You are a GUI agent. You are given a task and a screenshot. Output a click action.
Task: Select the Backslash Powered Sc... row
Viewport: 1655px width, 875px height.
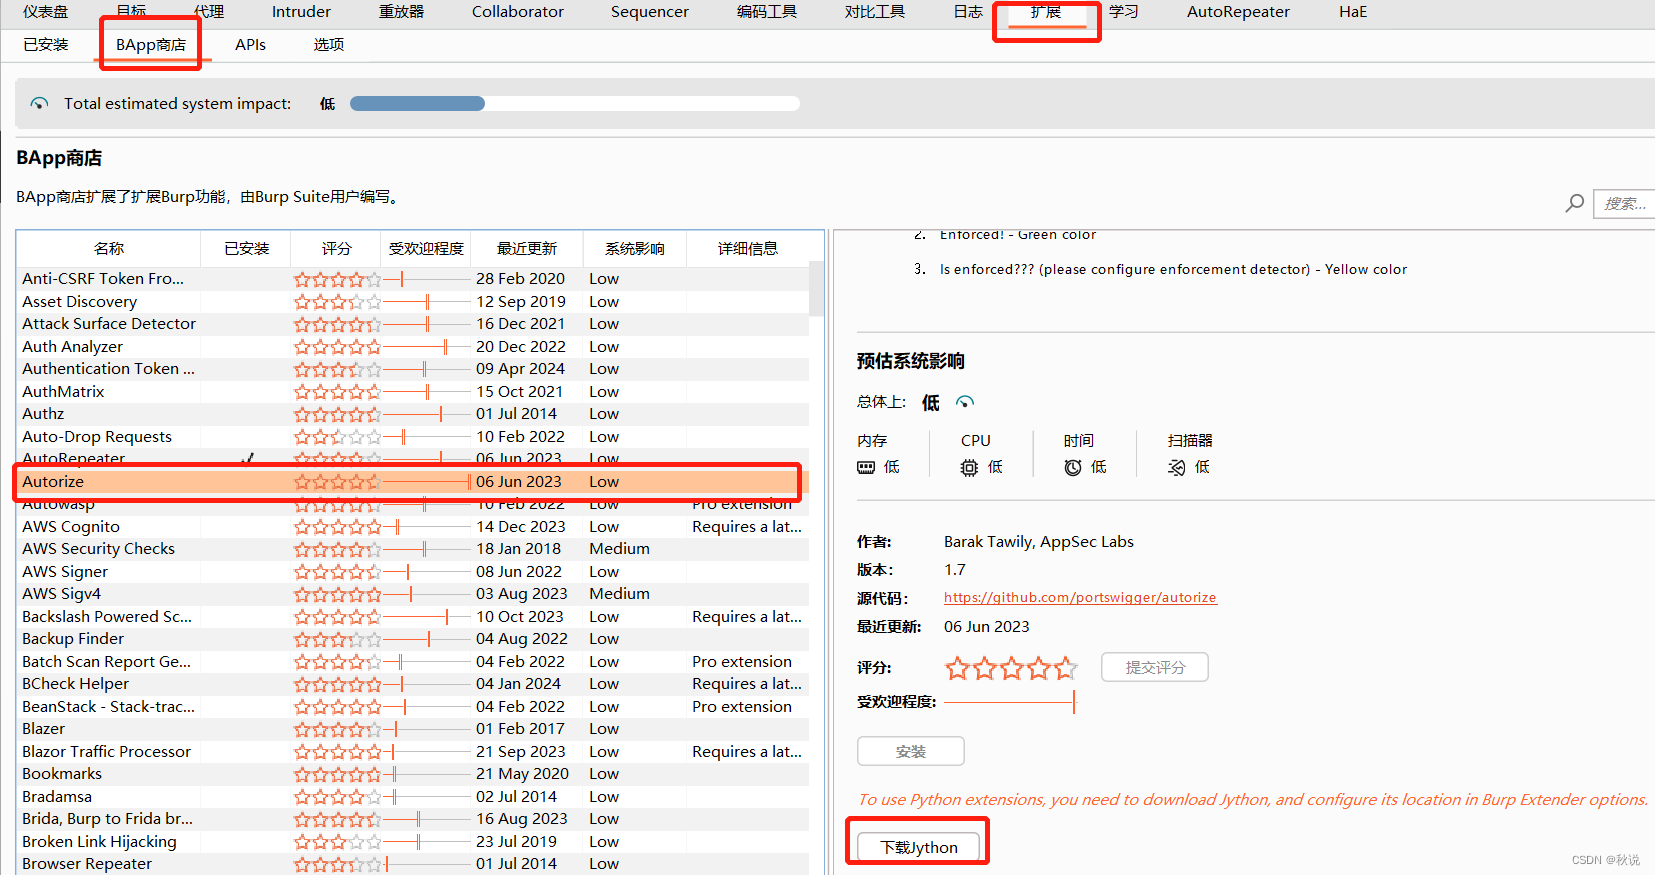413,616
